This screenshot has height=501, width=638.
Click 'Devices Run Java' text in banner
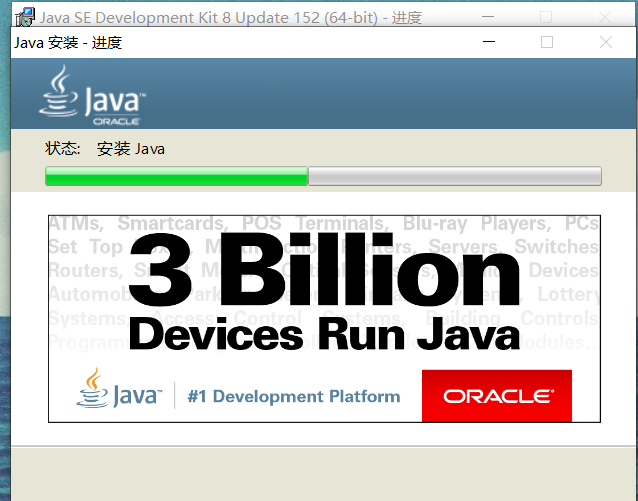[x=324, y=335]
